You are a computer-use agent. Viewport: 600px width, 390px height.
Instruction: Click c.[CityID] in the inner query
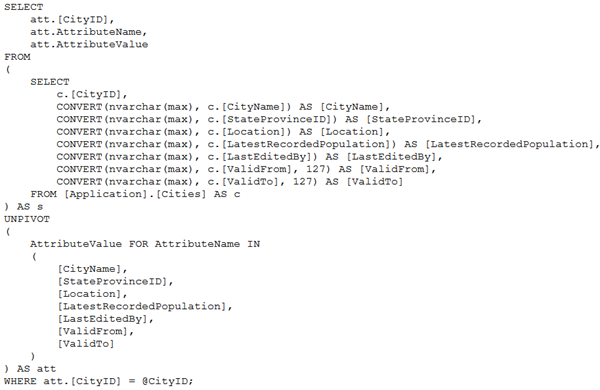[91, 94]
